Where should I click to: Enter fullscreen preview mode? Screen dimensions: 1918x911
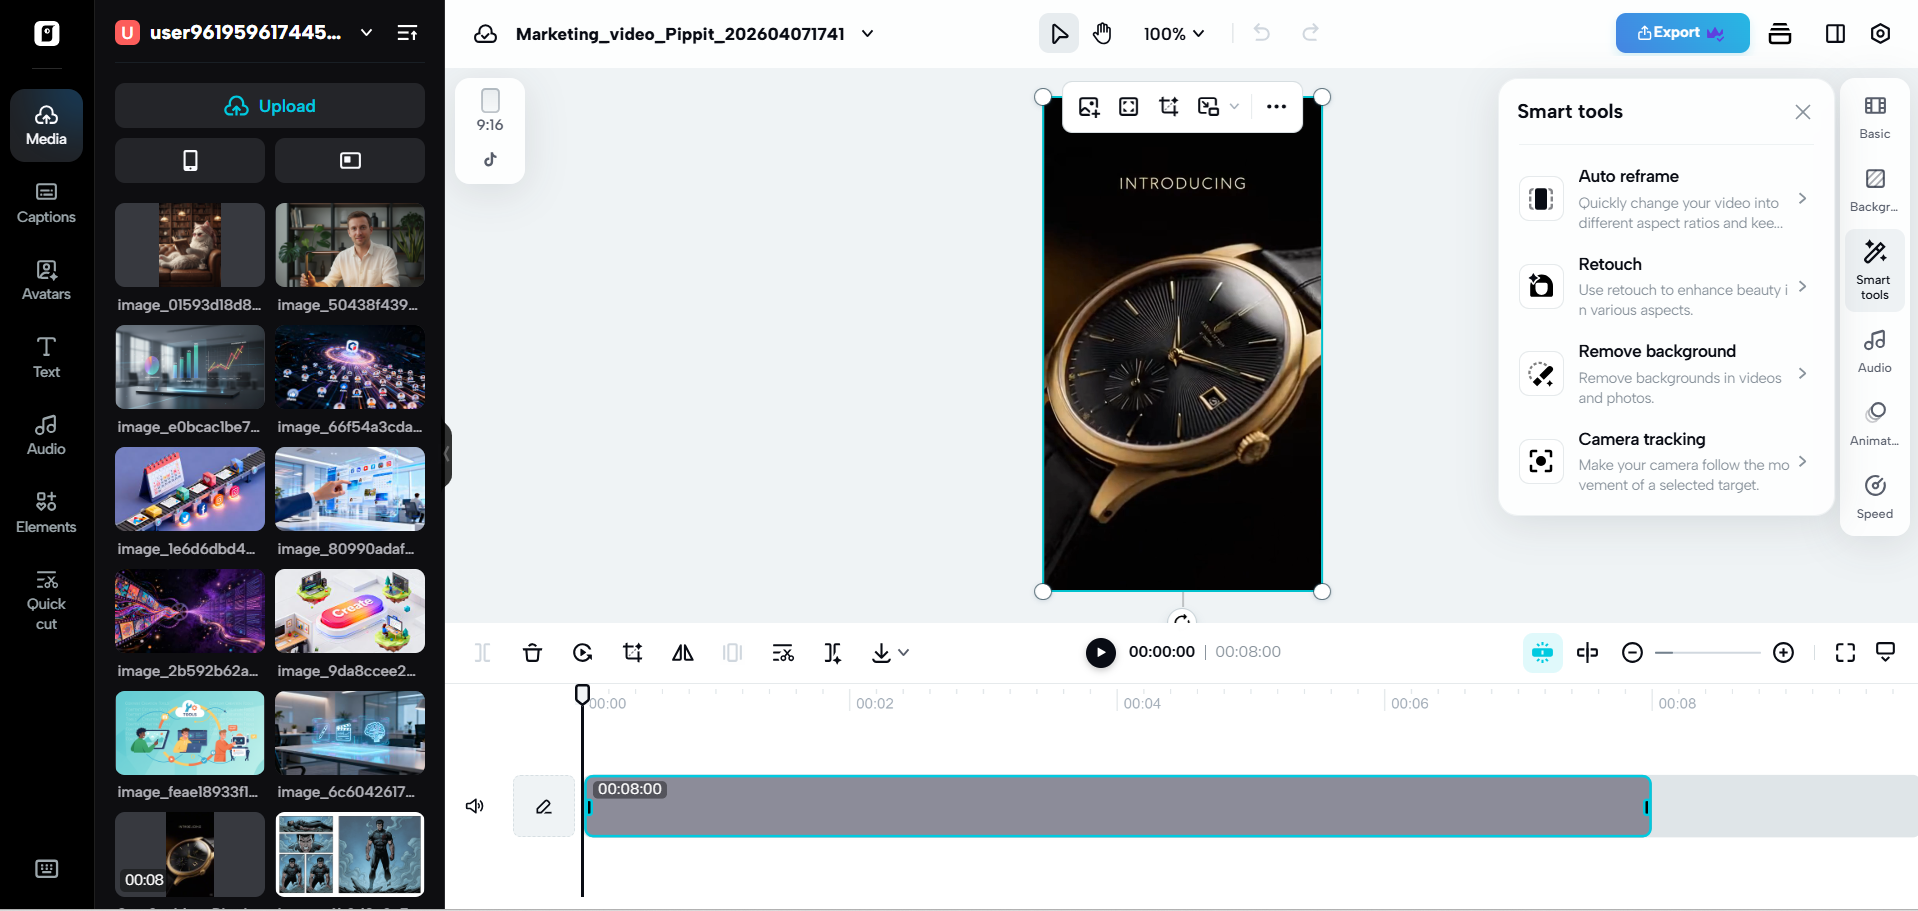pyautogui.click(x=1845, y=653)
